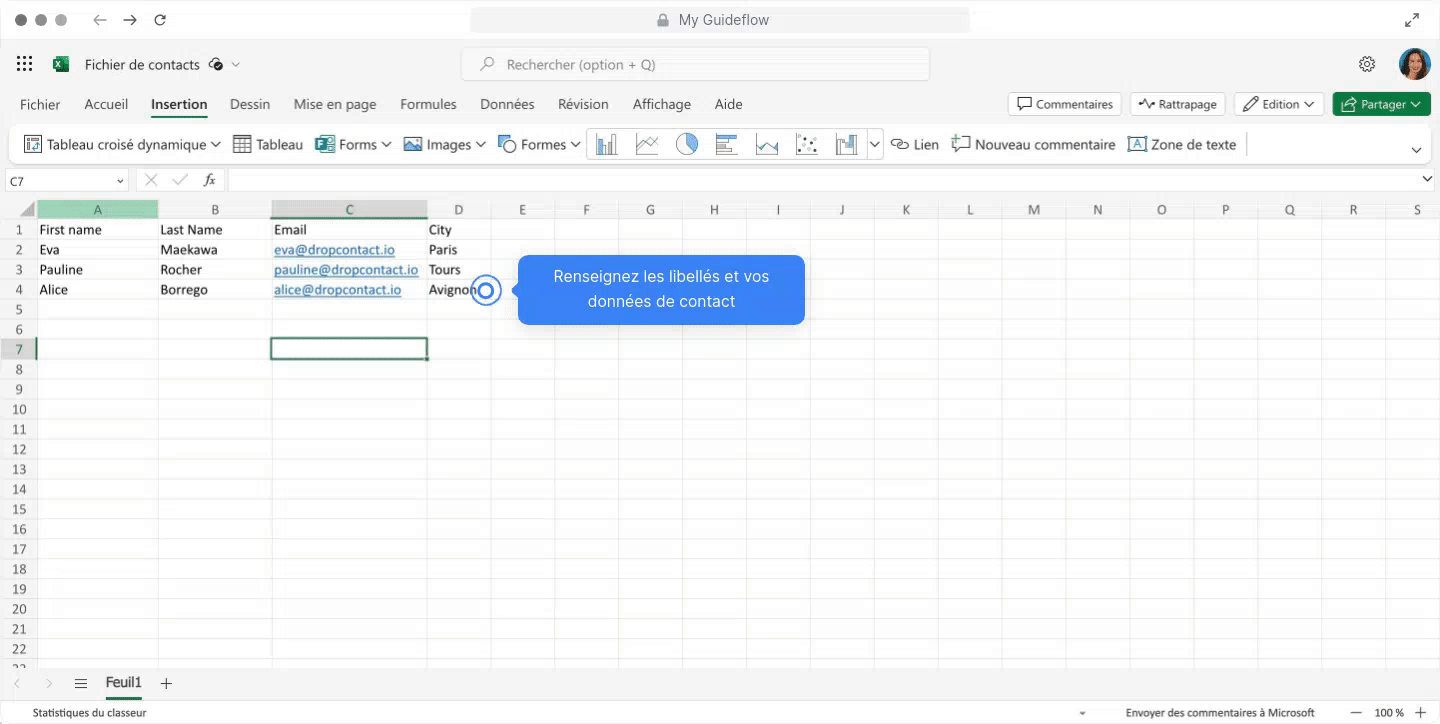Zoom in with the plus button
Viewport: 1440px width, 724px height.
click(1420, 713)
